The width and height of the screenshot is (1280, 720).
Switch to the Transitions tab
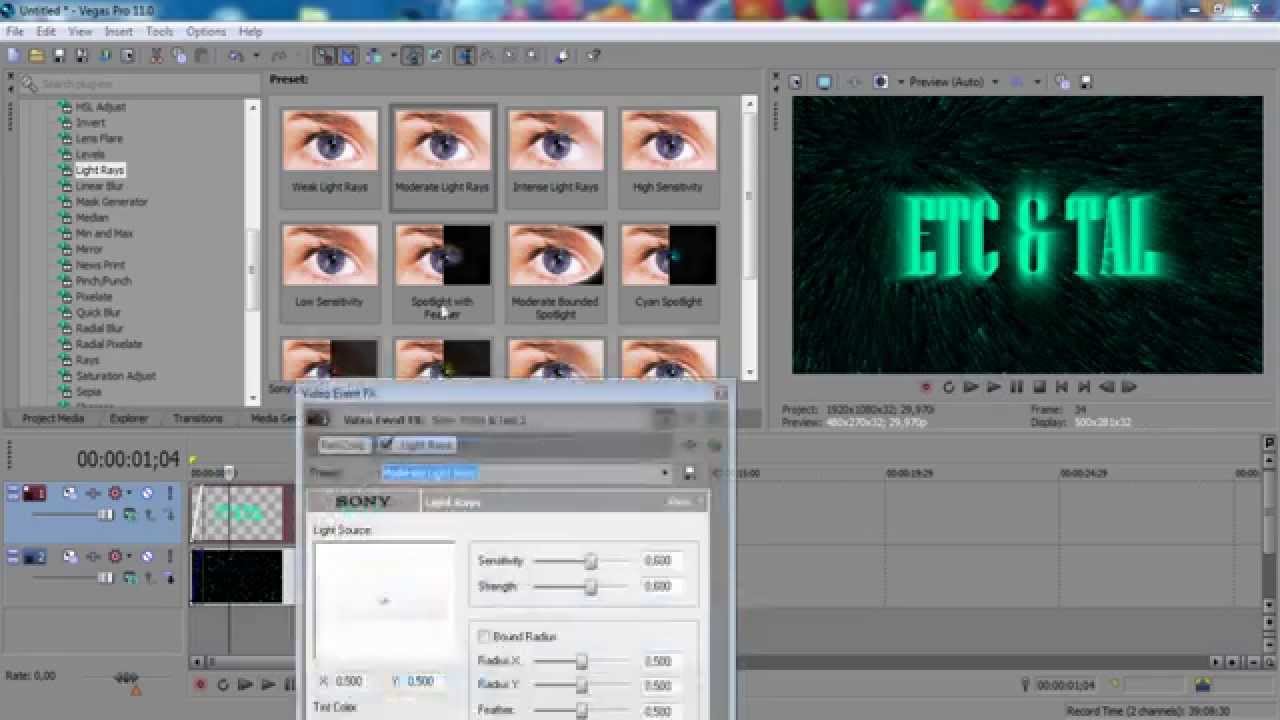(198, 418)
